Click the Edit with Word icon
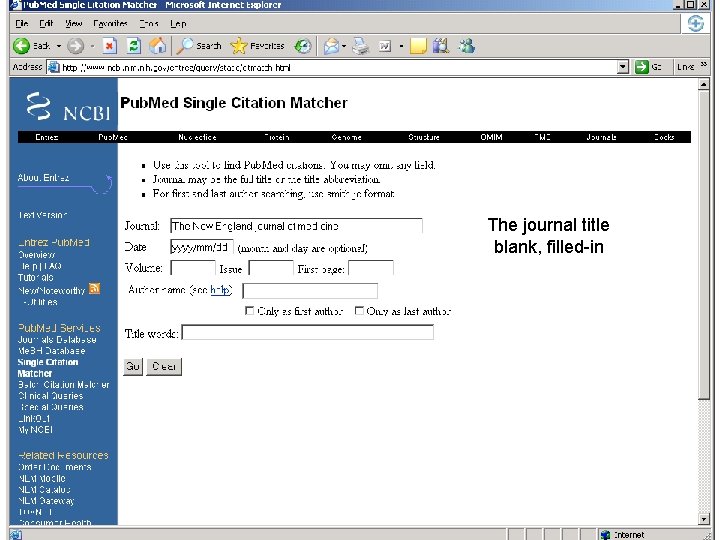720x540 pixels. 385,46
